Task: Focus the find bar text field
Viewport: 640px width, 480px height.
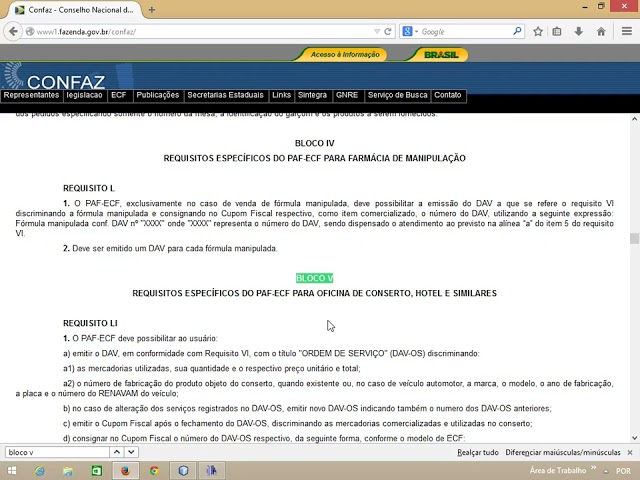Action: pyautogui.click(x=57, y=452)
